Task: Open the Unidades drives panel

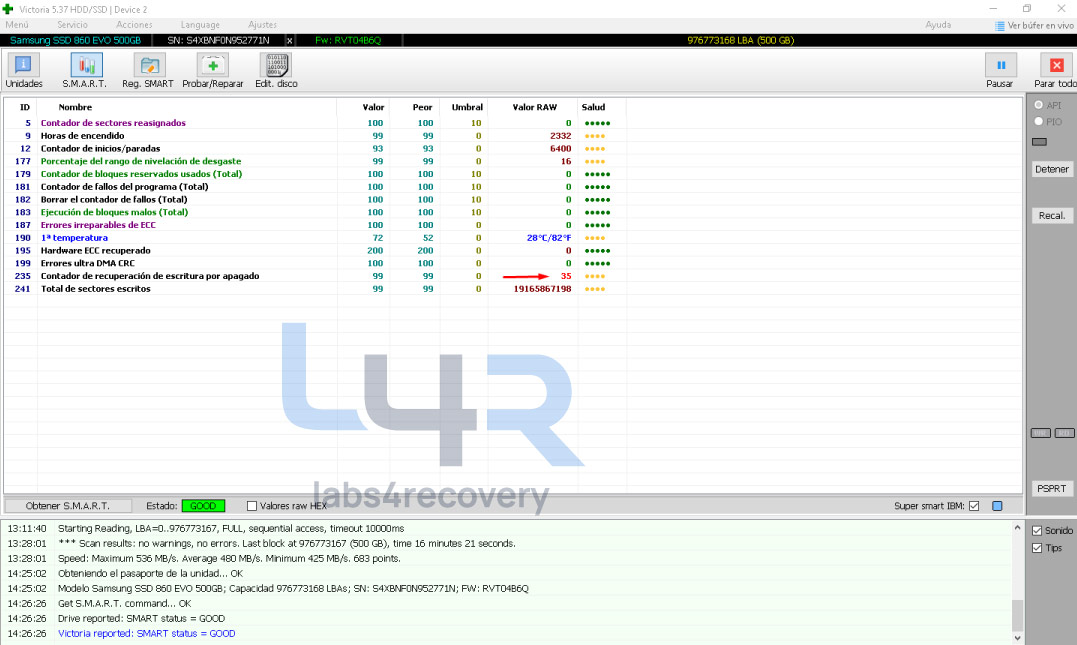Action: [23, 70]
